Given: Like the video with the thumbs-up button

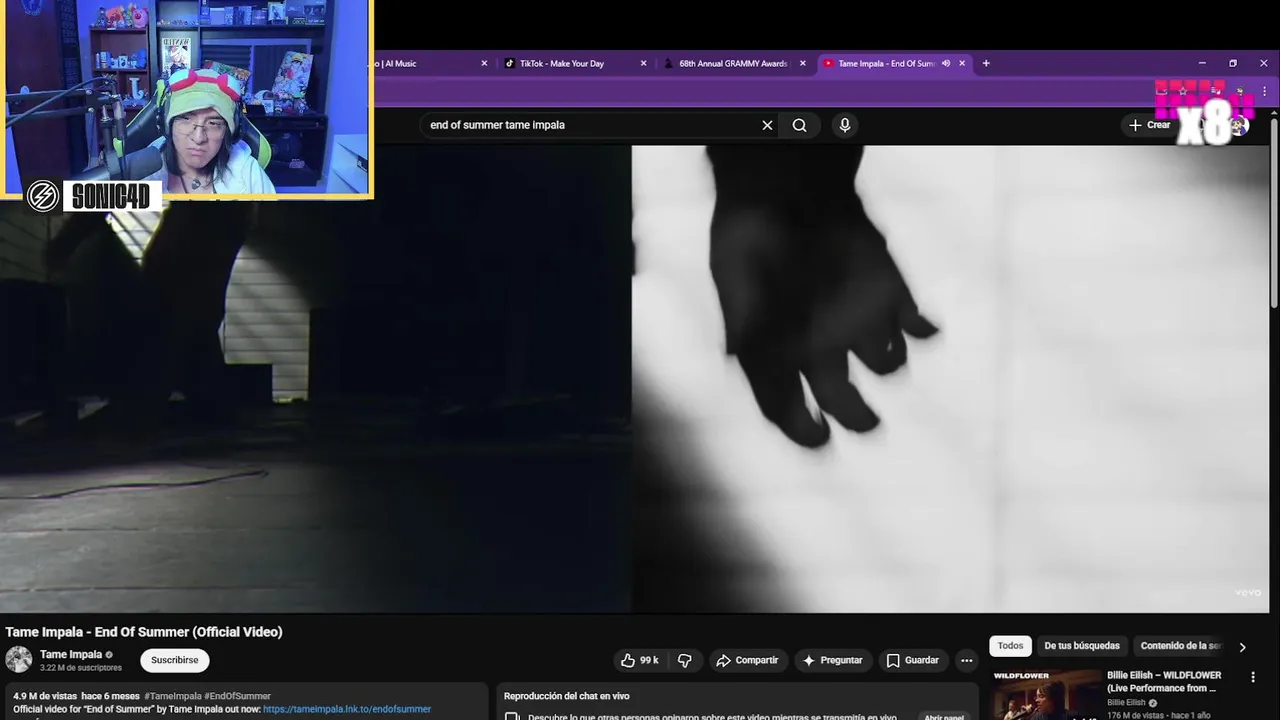Looking at the screenshot, I should click(x=639, y=660).
